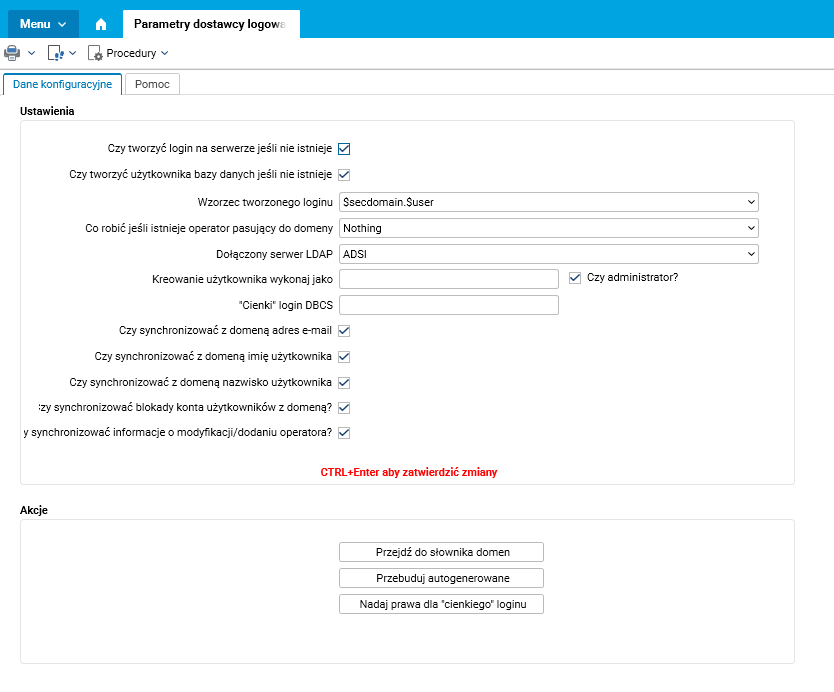This screenshot has width=834, height=692.
Task: Click the printer icon in toolbar
Action: [x=12, y=53]
